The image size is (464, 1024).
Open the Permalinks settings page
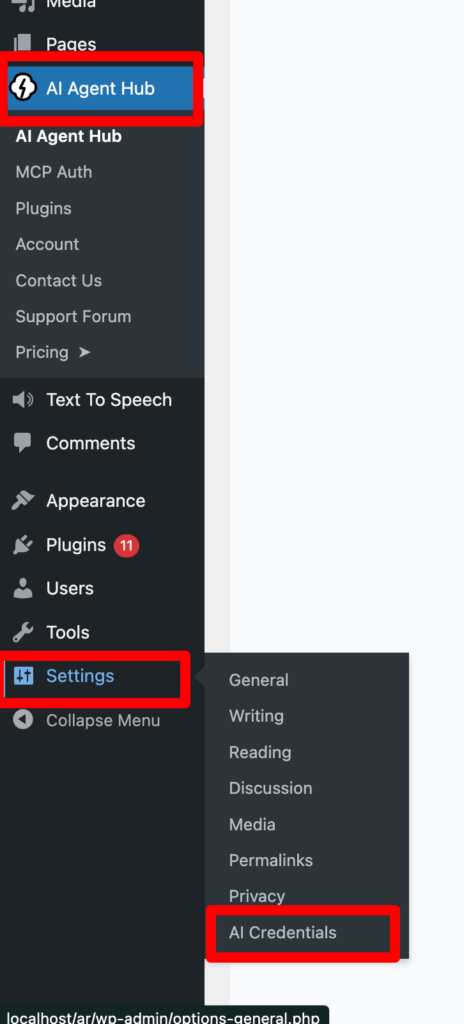click(271, 860)
